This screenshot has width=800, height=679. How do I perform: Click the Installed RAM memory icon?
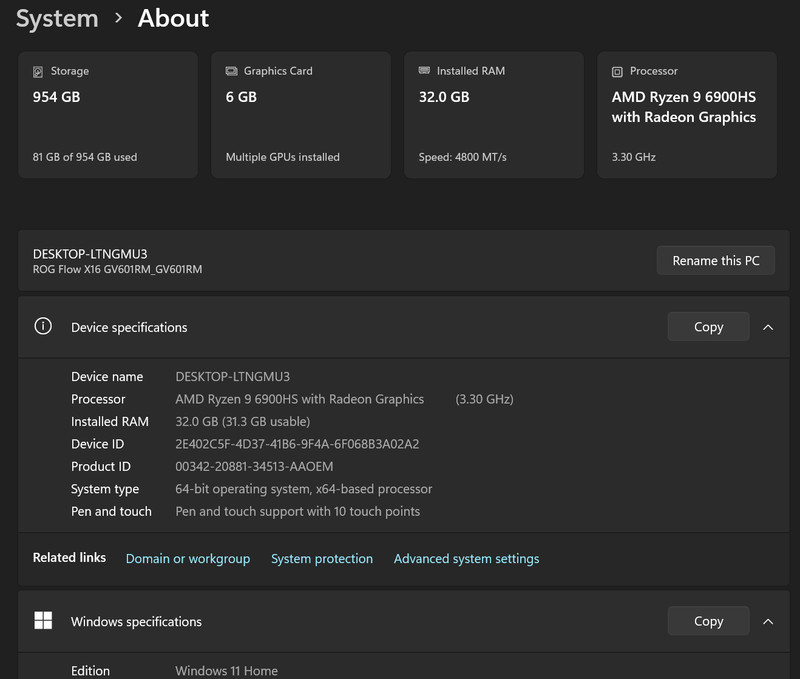424,70
